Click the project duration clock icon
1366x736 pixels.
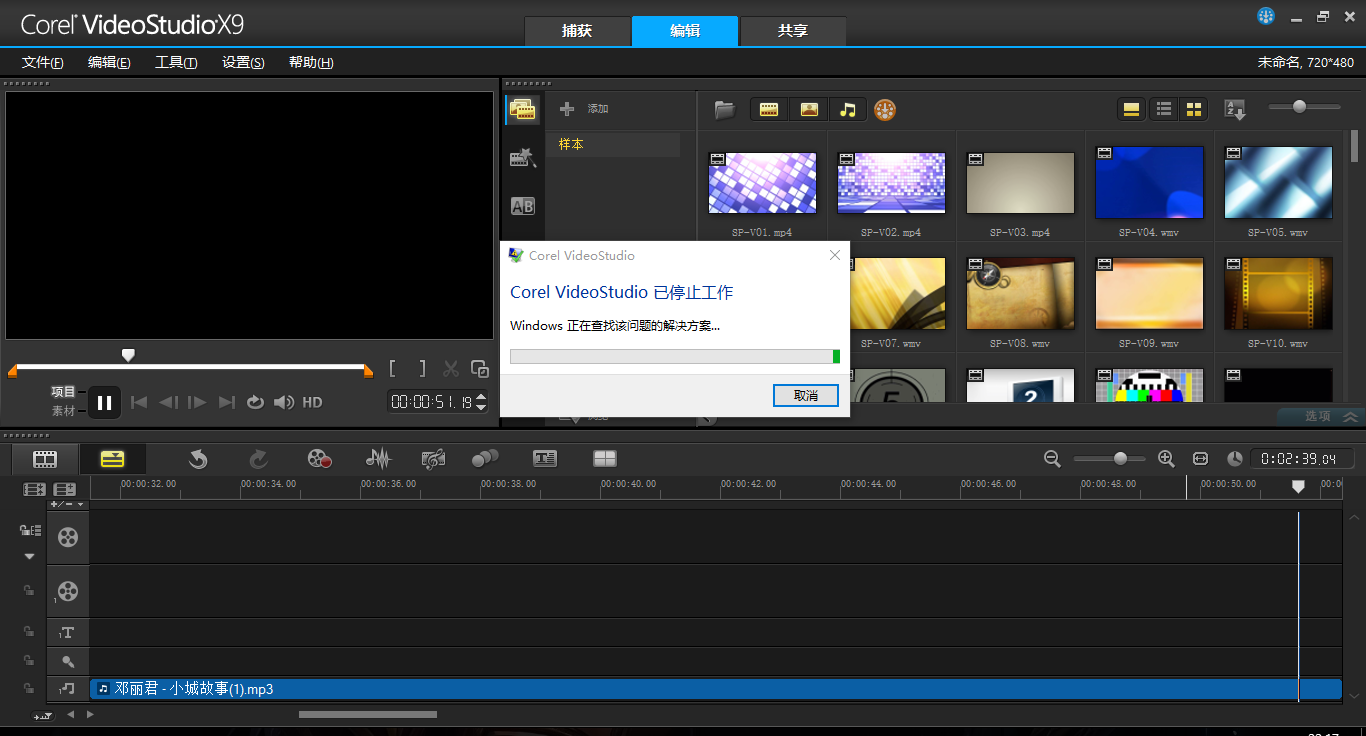pos(1235,458)
